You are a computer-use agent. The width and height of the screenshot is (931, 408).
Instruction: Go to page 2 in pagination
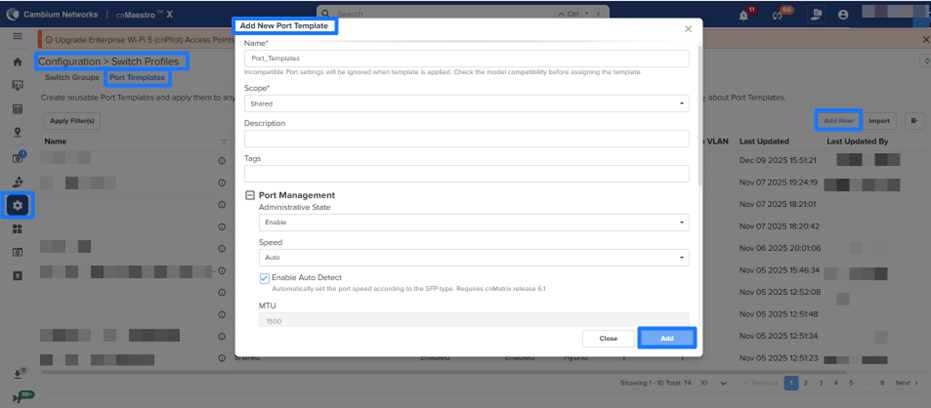[806, 383]
